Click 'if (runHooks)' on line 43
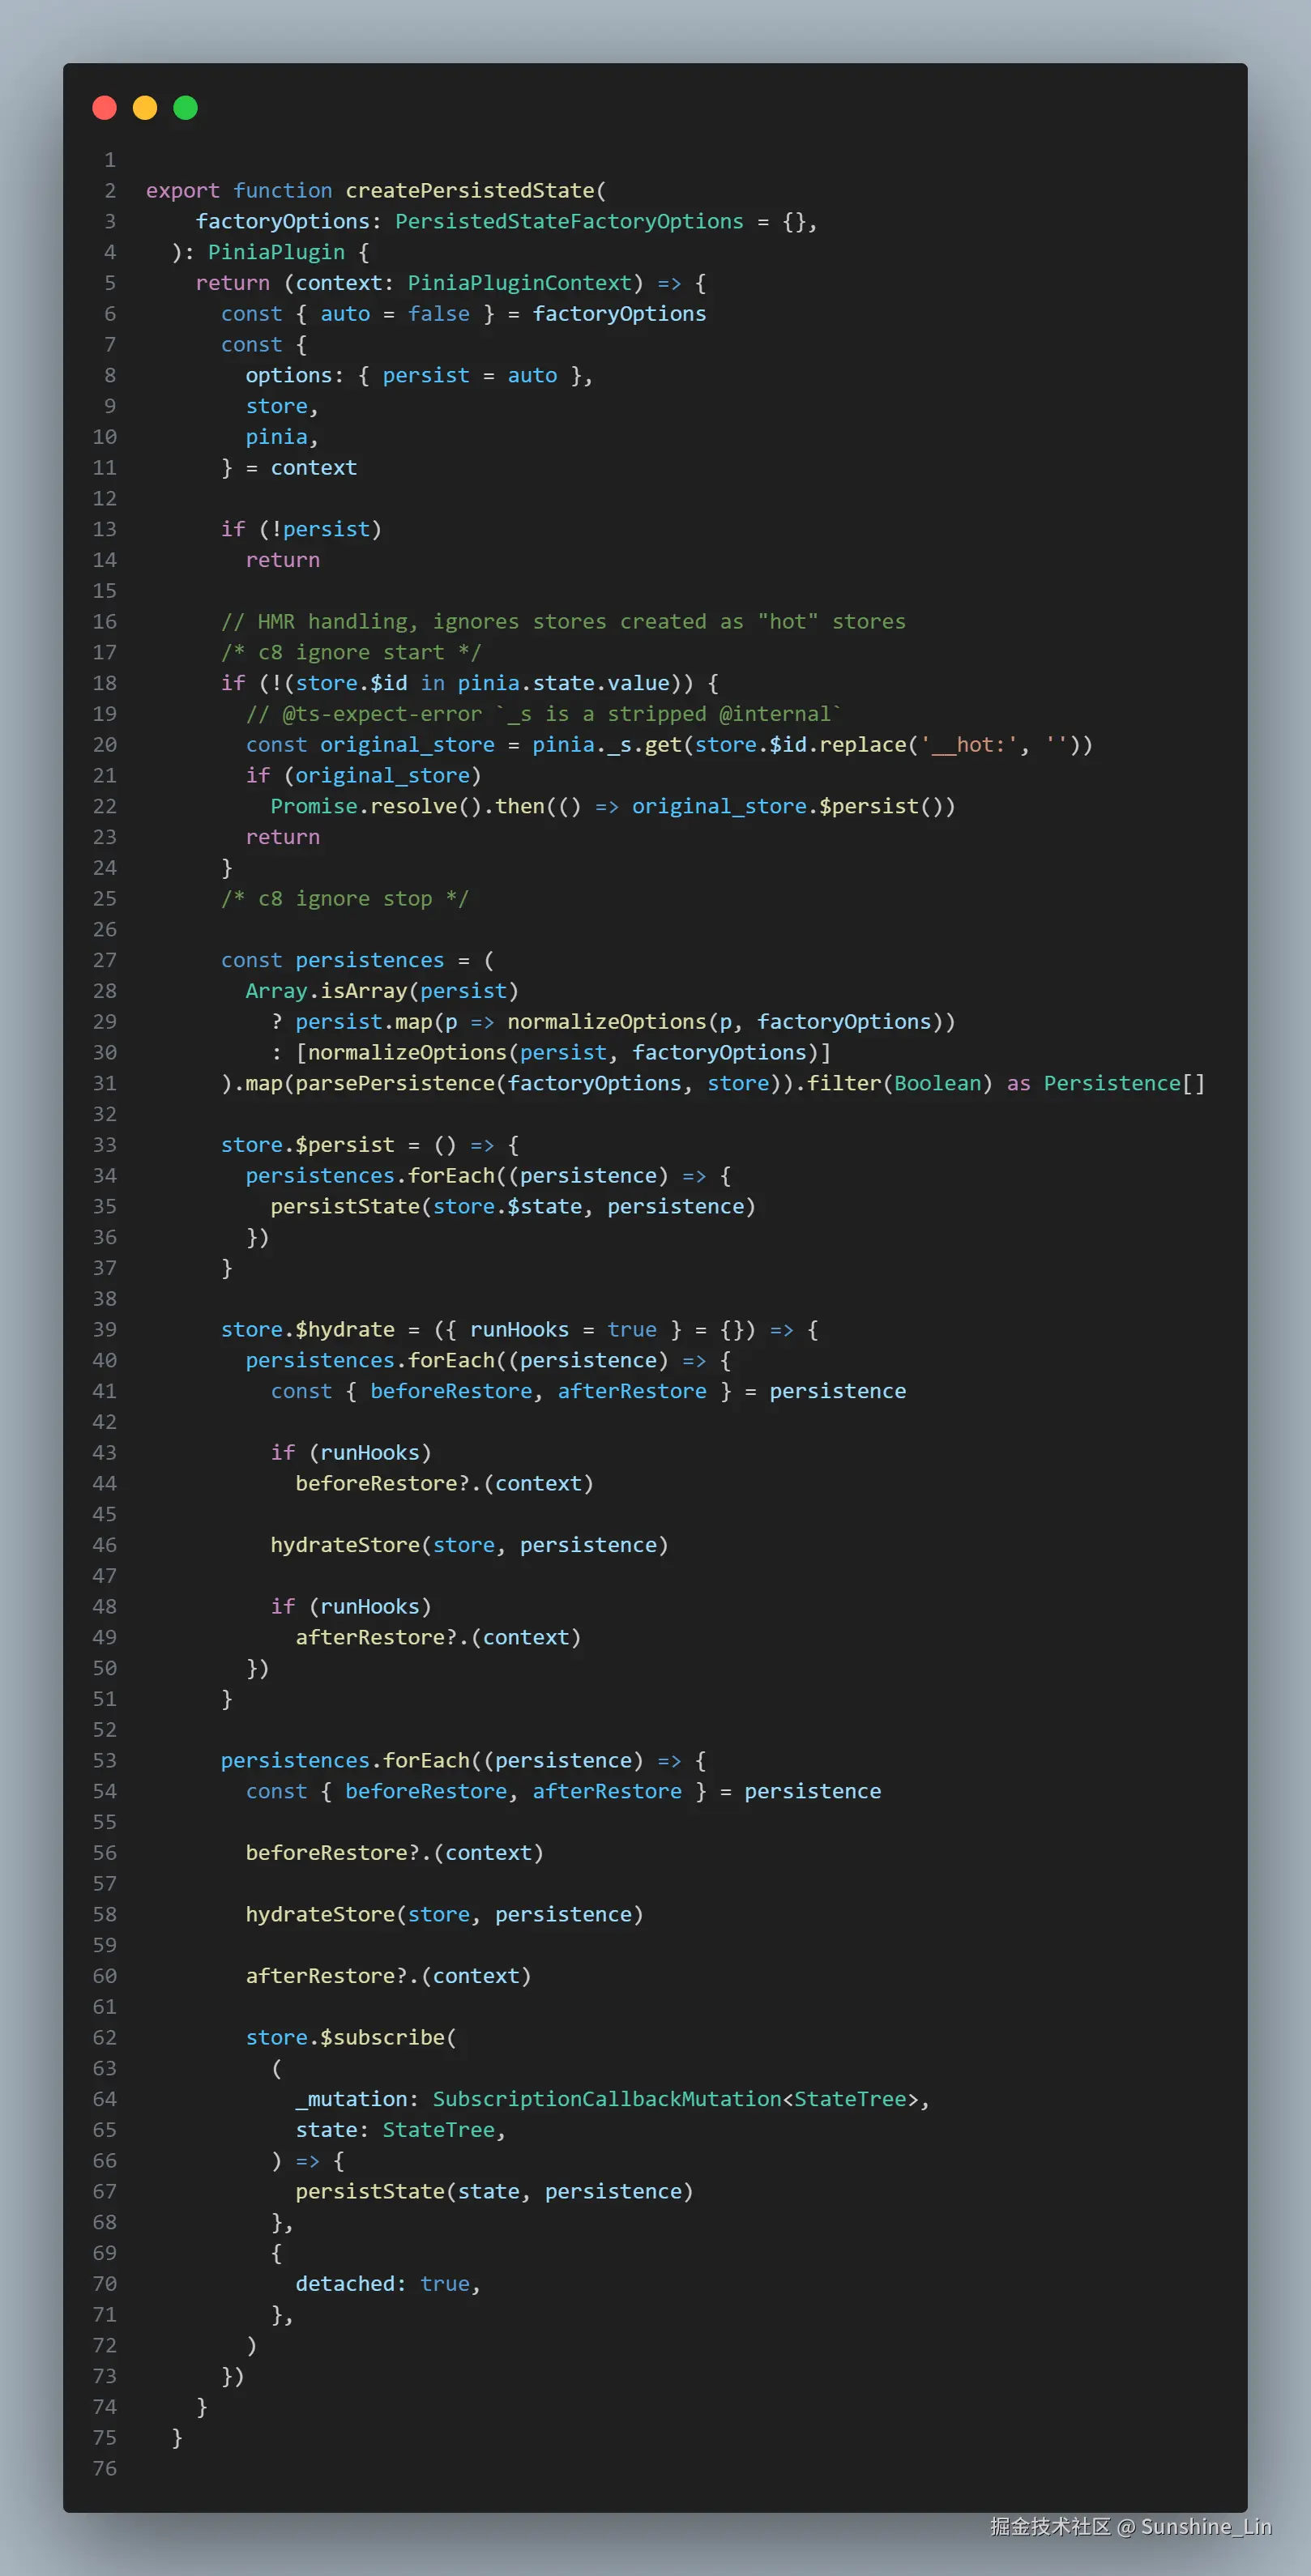 pos(351,1453)
